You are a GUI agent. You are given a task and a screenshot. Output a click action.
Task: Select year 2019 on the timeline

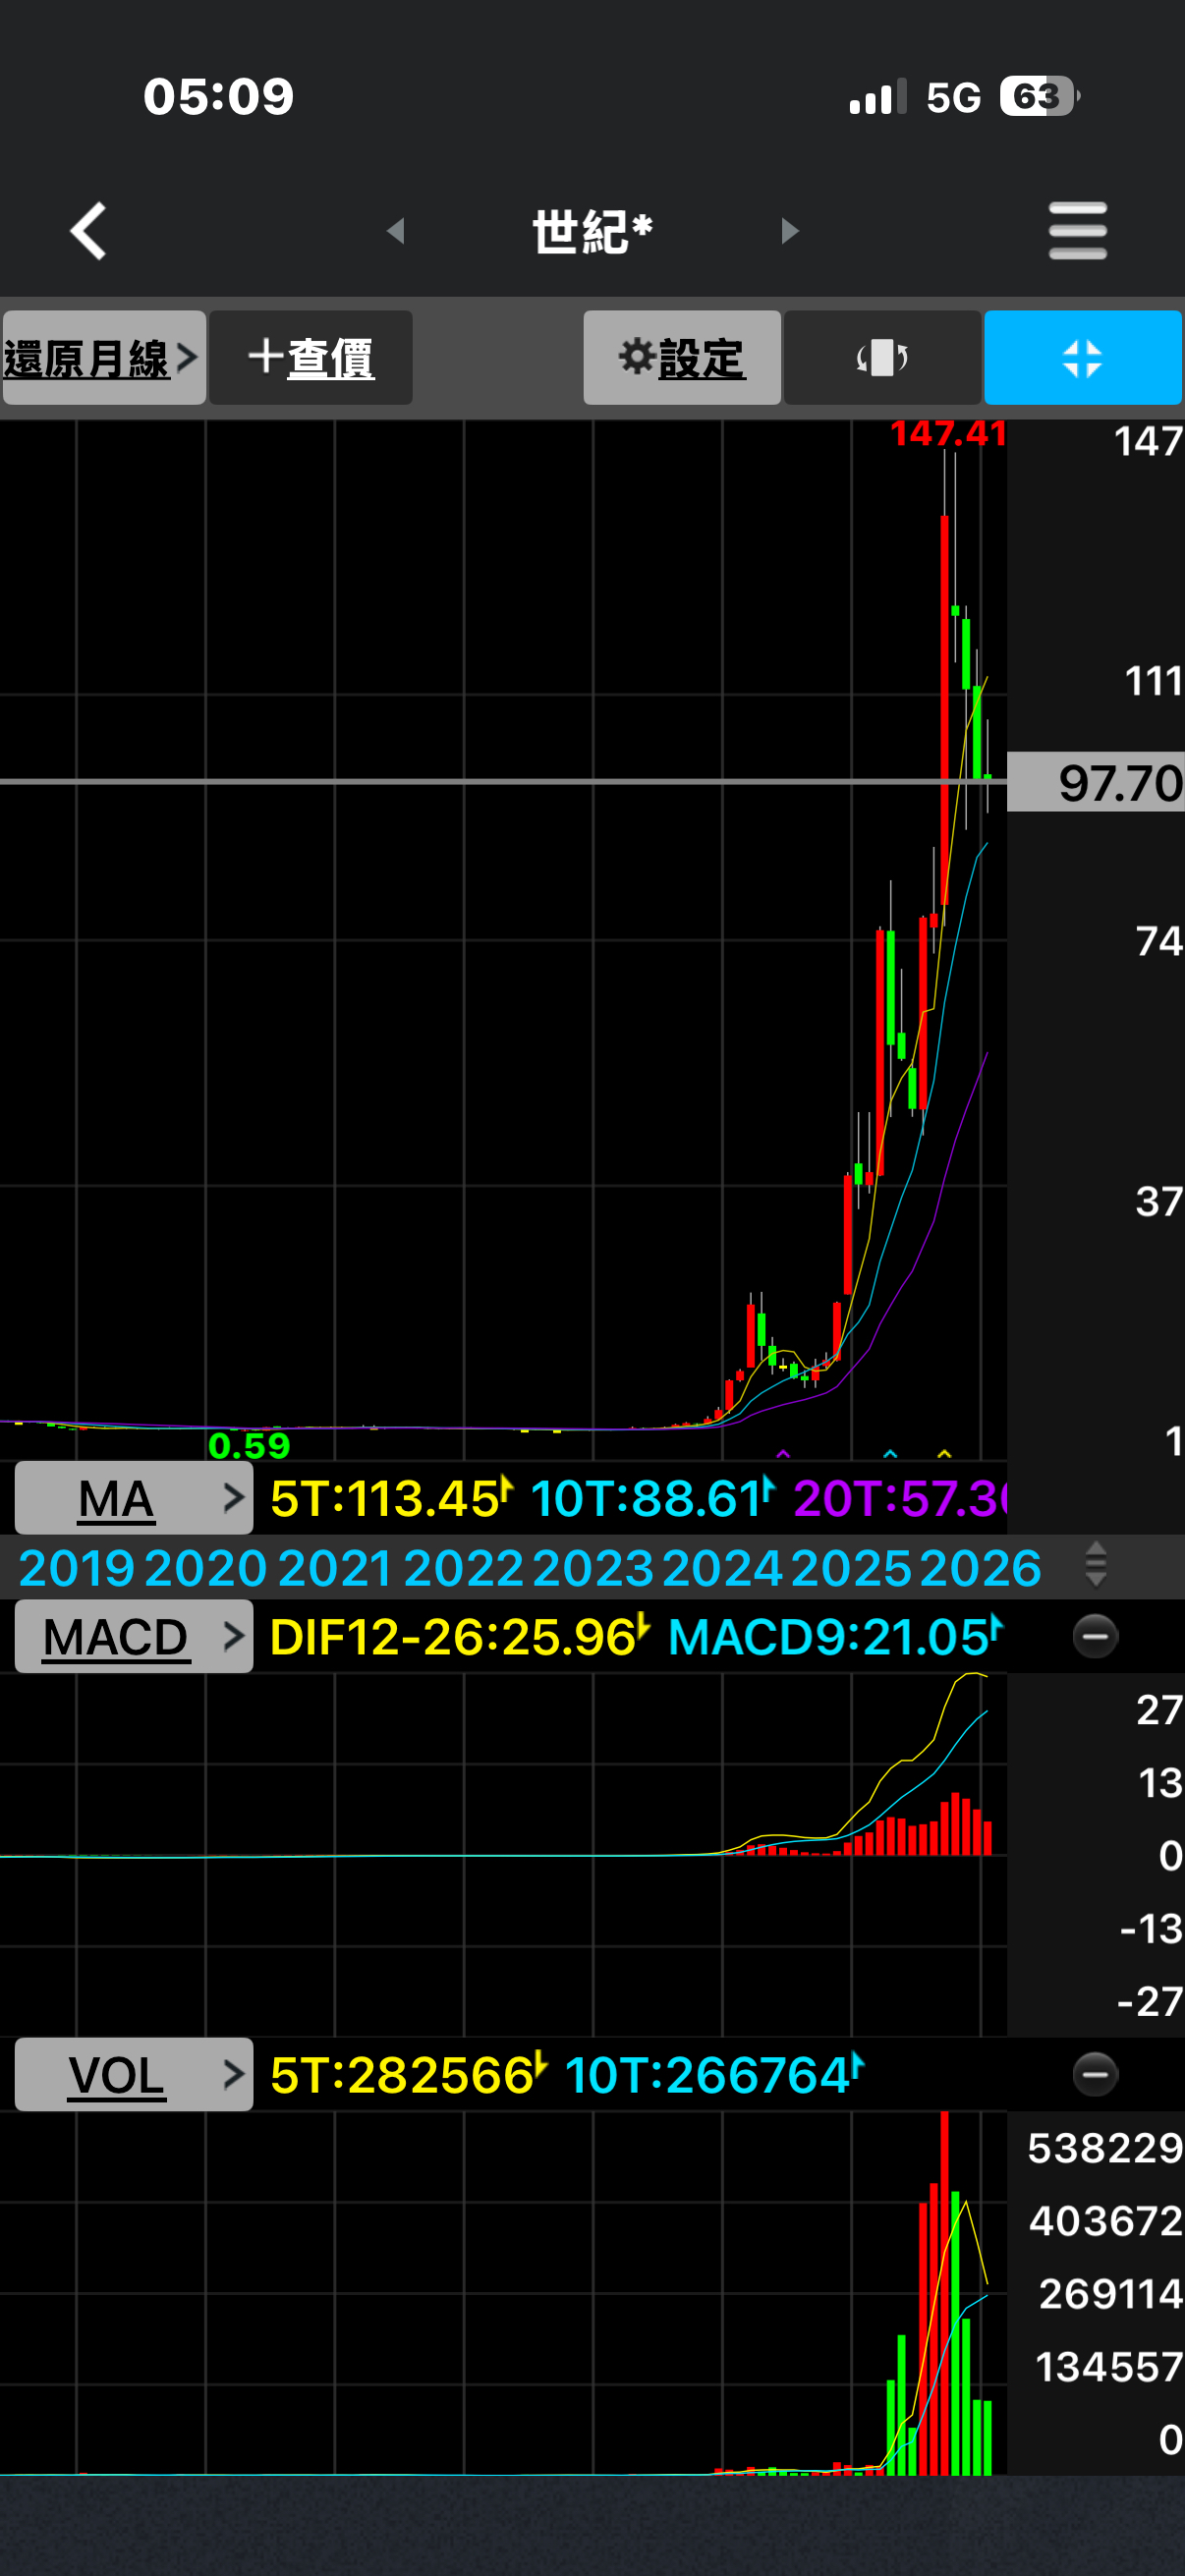[x=77, y=1567]
